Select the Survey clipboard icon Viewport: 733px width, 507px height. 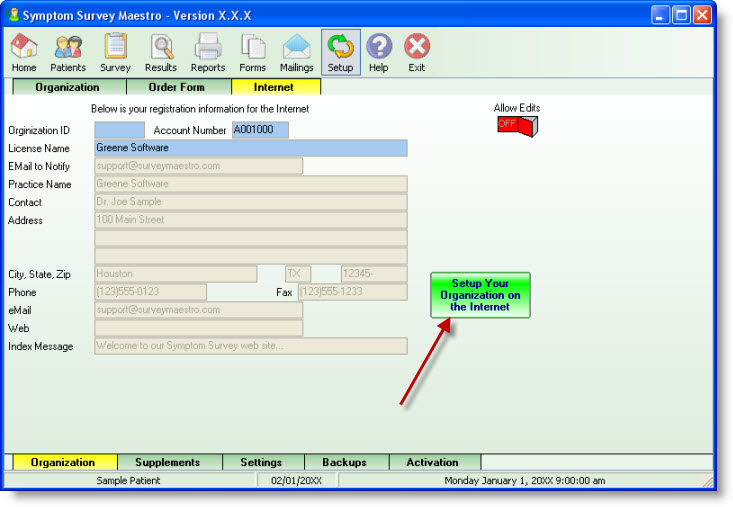point(115,52)
